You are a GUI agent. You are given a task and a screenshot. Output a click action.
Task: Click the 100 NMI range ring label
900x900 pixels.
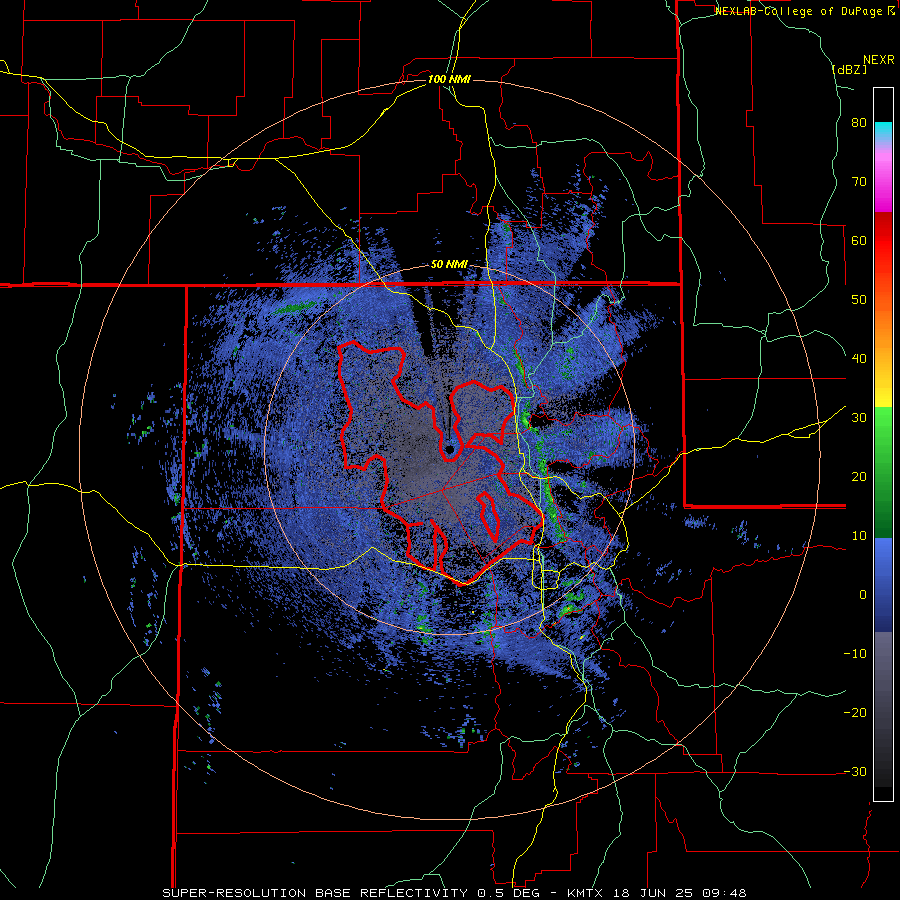pyautogui.click(x=449, y=79)
